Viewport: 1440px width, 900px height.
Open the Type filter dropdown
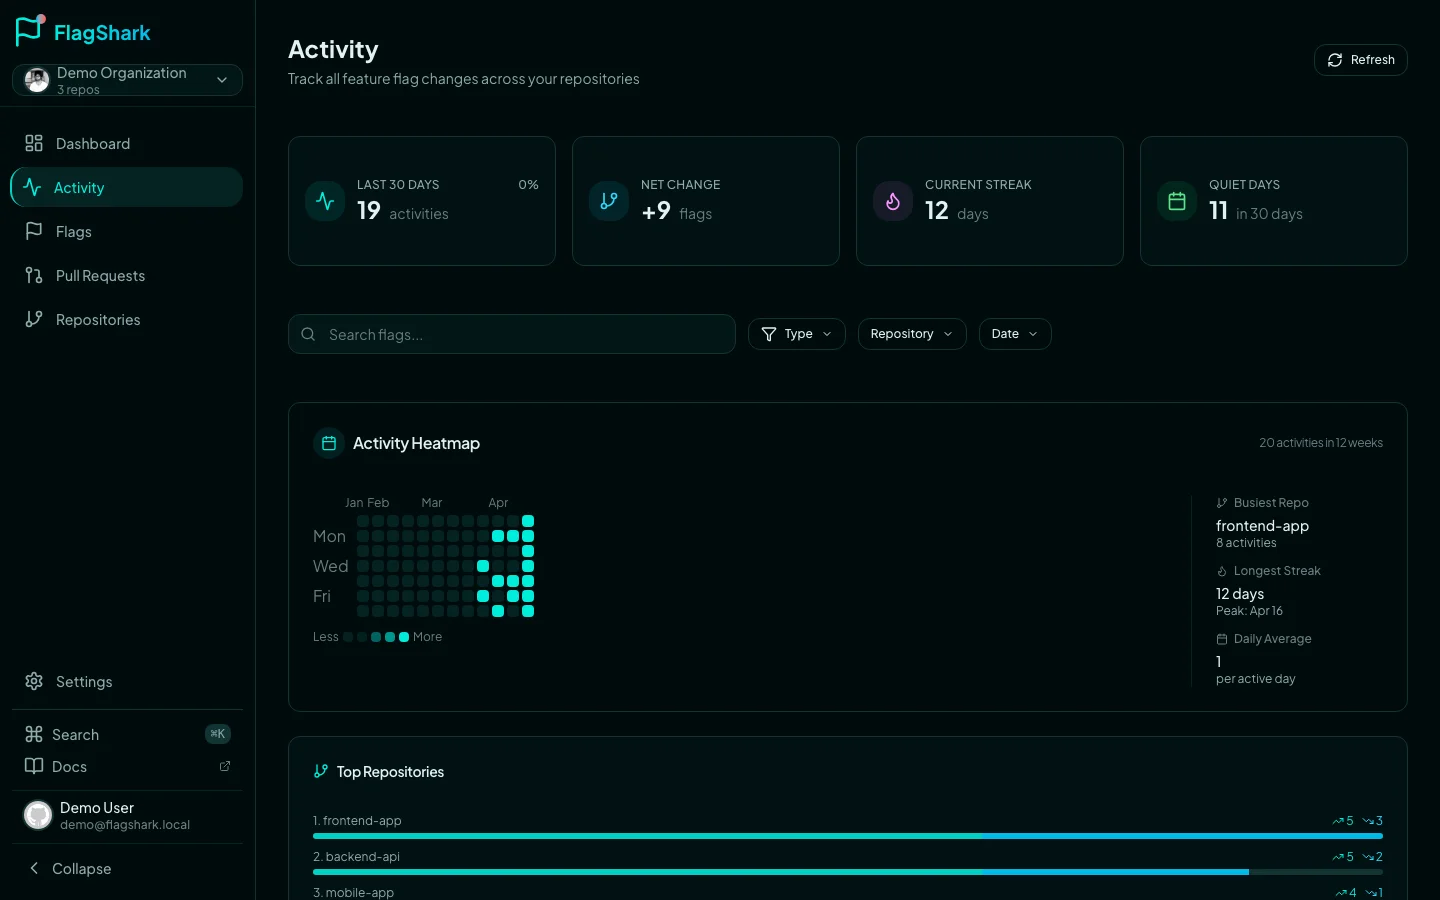(x=797, y=334)
